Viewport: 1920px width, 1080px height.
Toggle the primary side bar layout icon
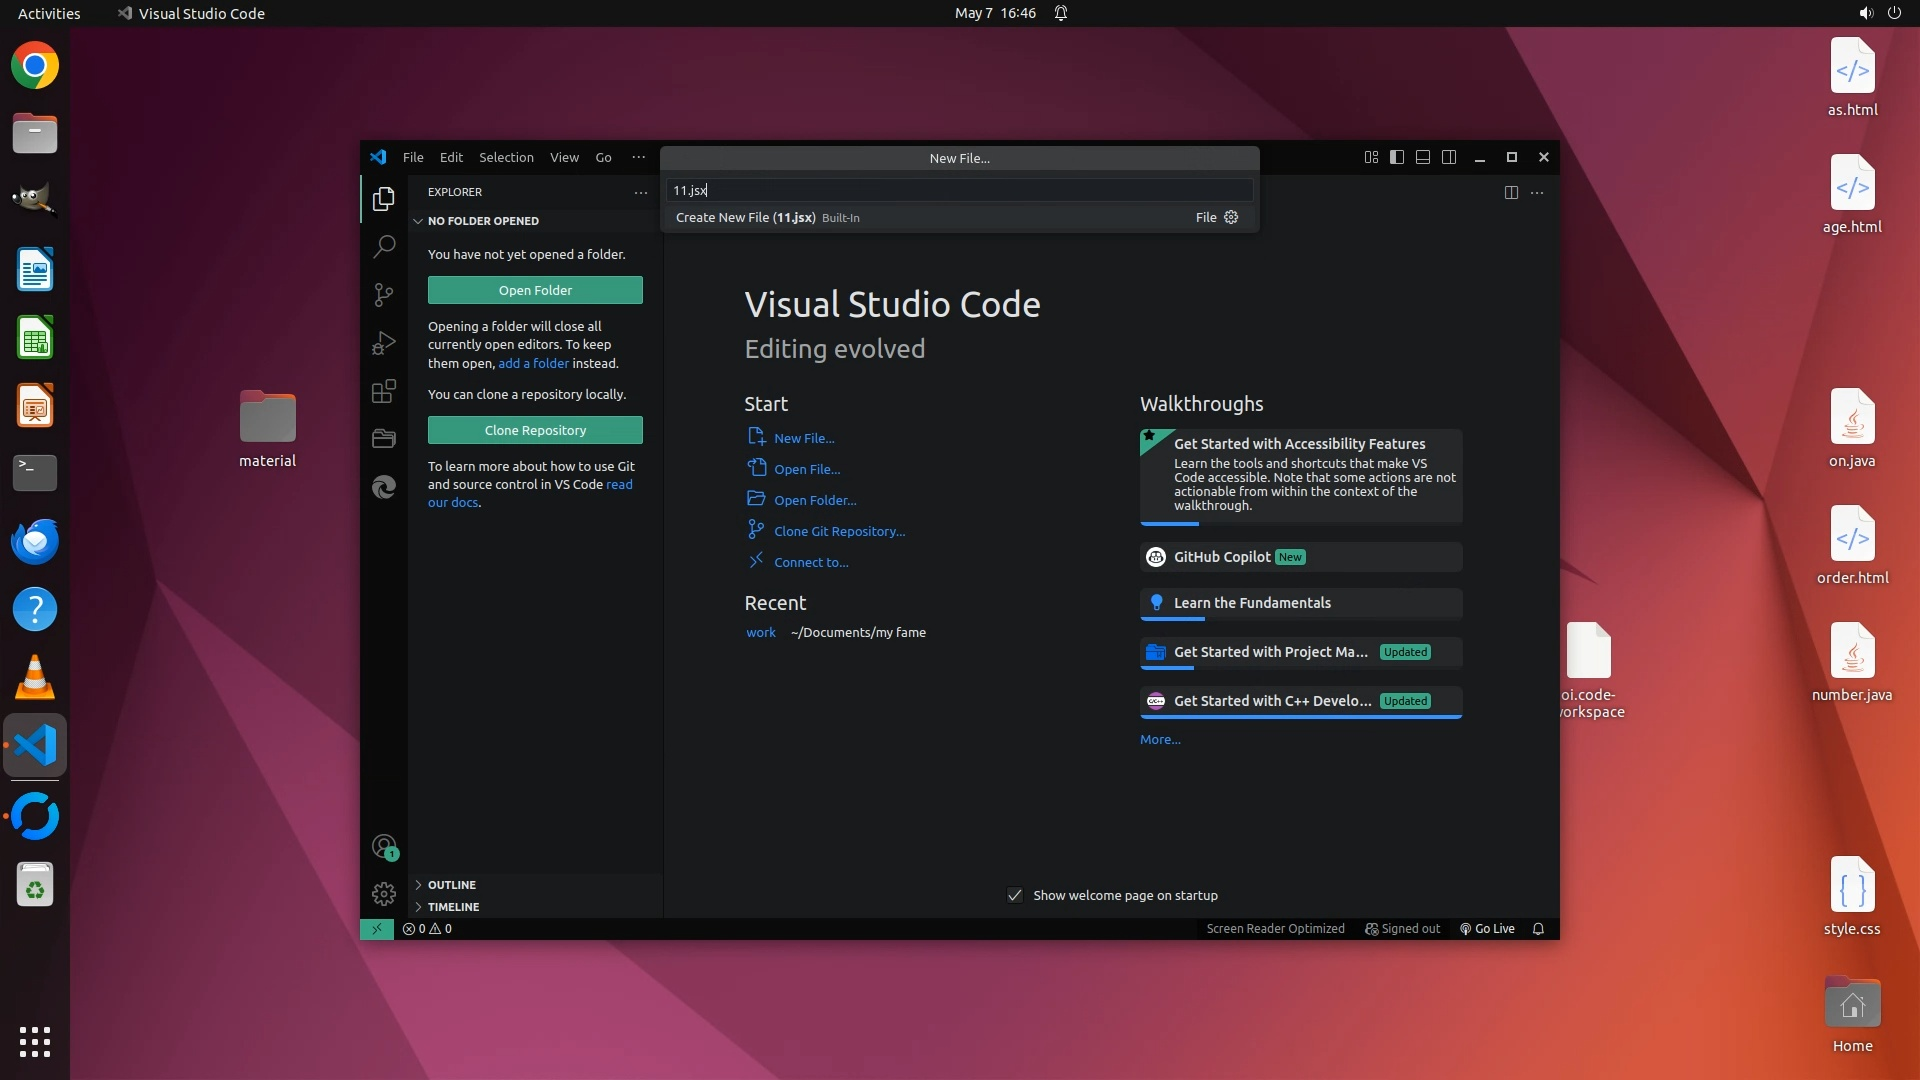1397,157
